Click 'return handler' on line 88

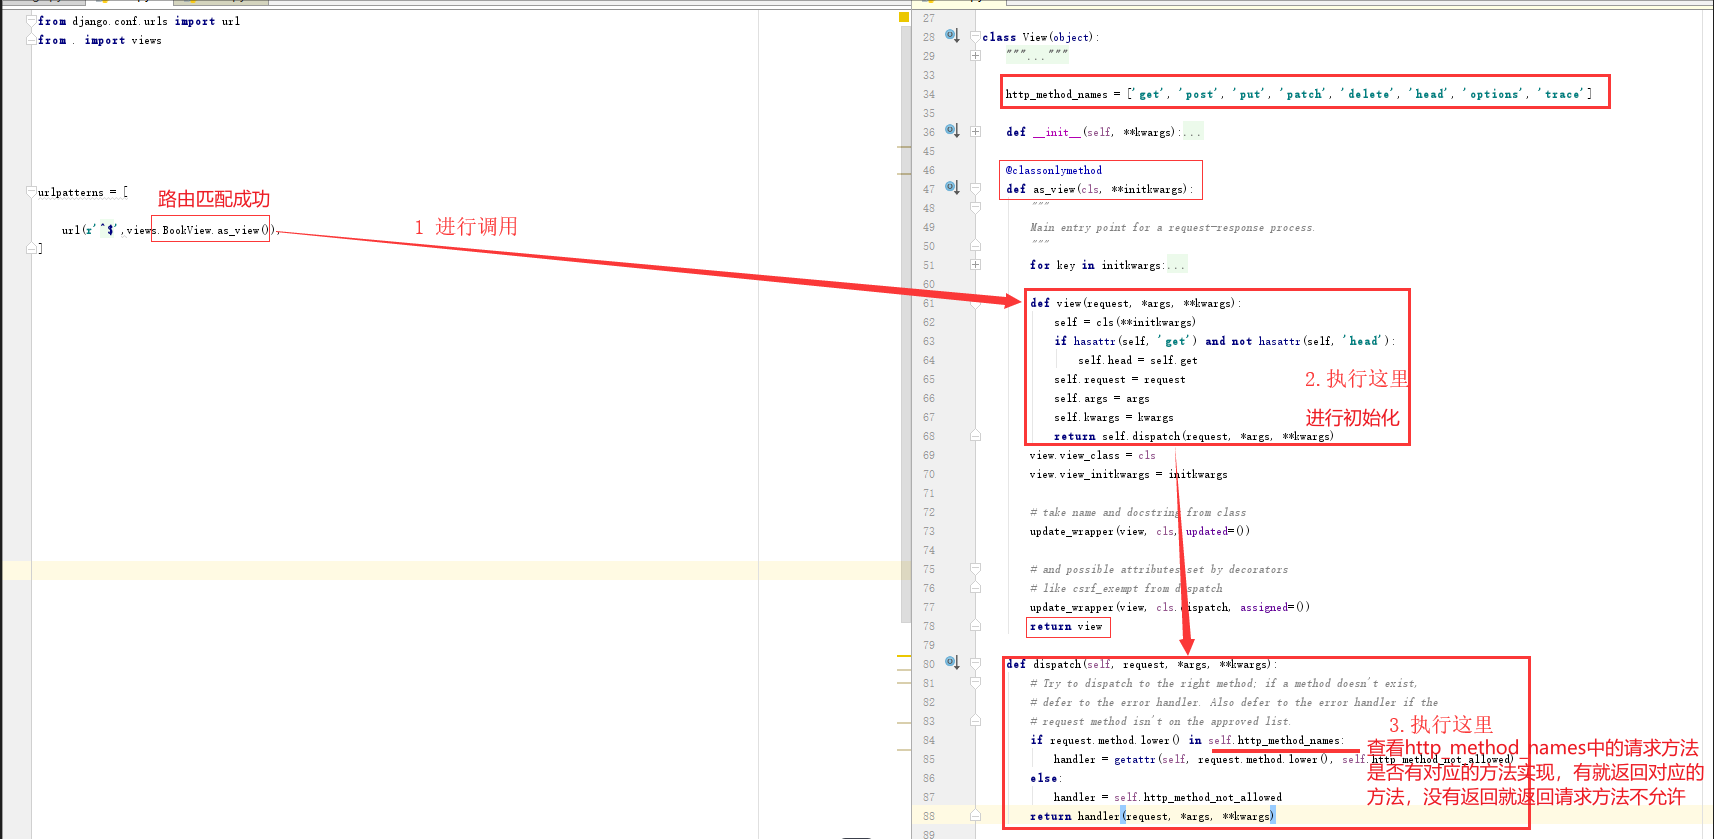coord(1074,816)
